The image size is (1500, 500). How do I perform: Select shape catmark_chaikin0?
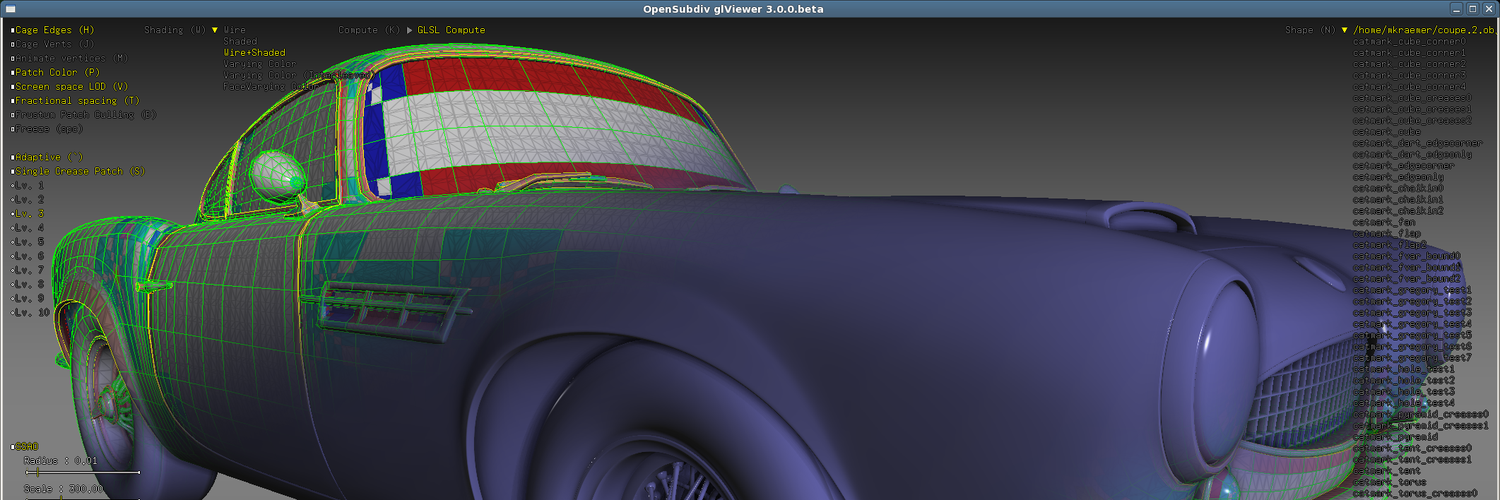click(1398, 187)
